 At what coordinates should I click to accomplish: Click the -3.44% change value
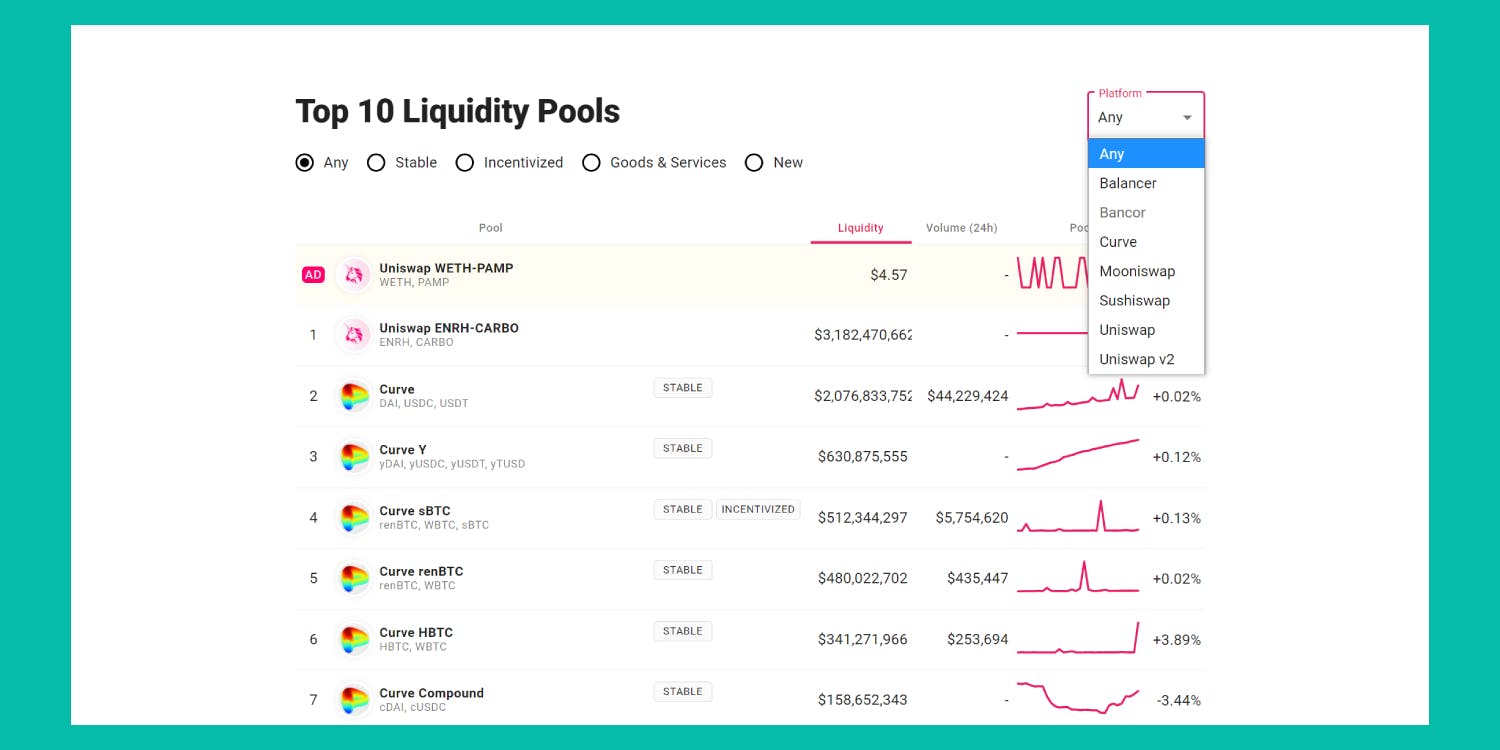click(x=1179, y=700)
